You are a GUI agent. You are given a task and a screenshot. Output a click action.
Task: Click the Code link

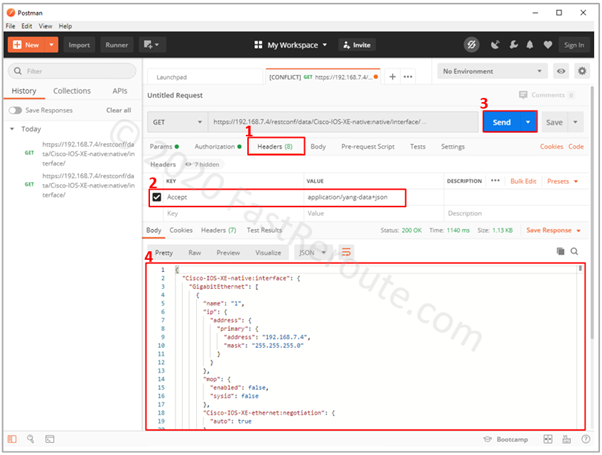[x=576, y=146]
